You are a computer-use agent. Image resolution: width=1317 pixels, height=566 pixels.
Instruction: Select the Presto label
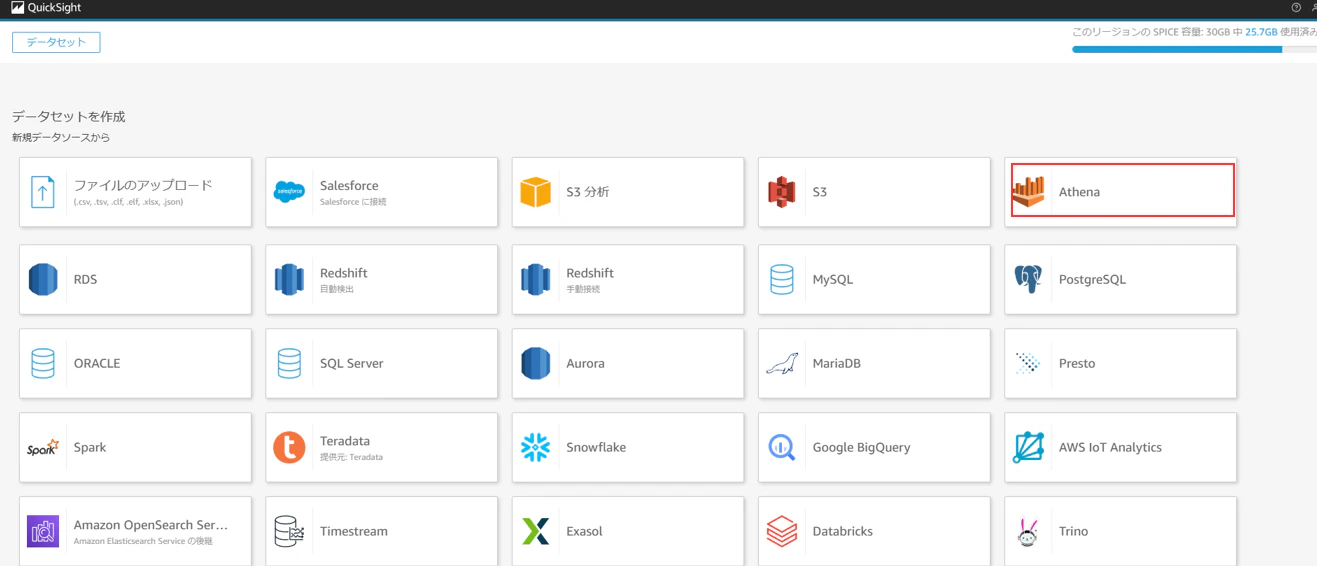coord(1077,363)
